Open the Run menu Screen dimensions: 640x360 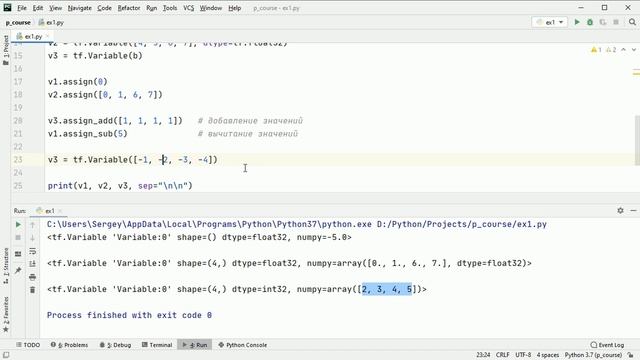(x=151, y=8)
